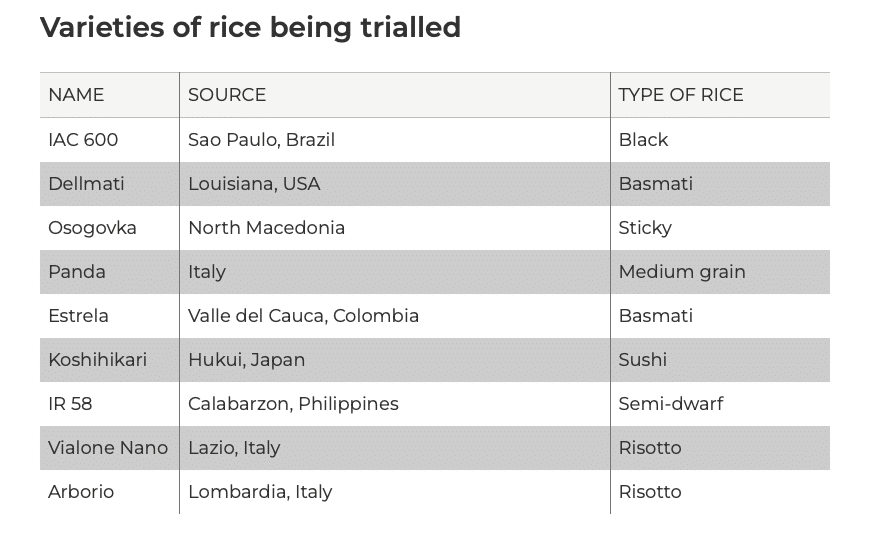Select the IAC 600 name cell
This screenshot has width=886, height=552.
point(83,140)
